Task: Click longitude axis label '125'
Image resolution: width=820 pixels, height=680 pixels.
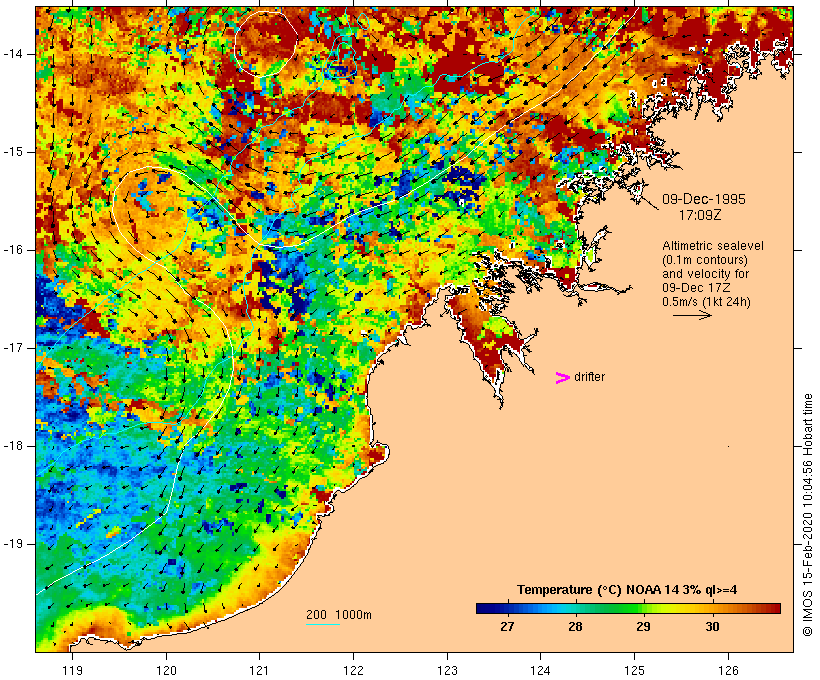Action: tap(634, 670)
